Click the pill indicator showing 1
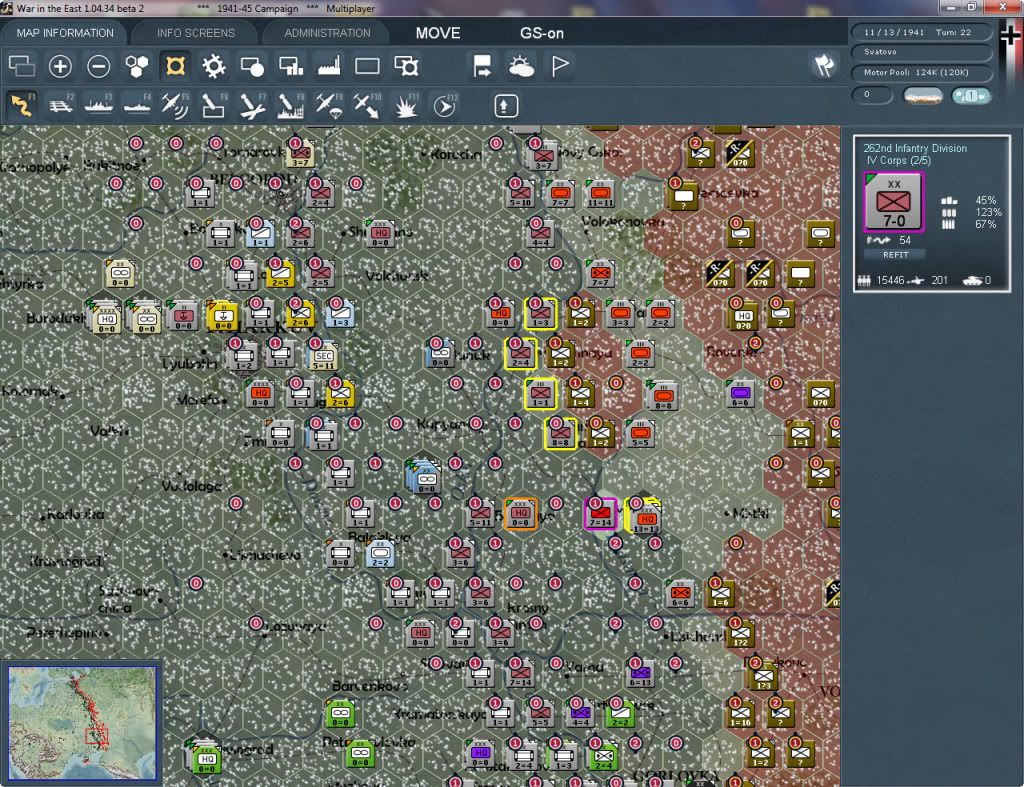The width and height of the screenshot is (1024, 787). click(x=971, y=96)
